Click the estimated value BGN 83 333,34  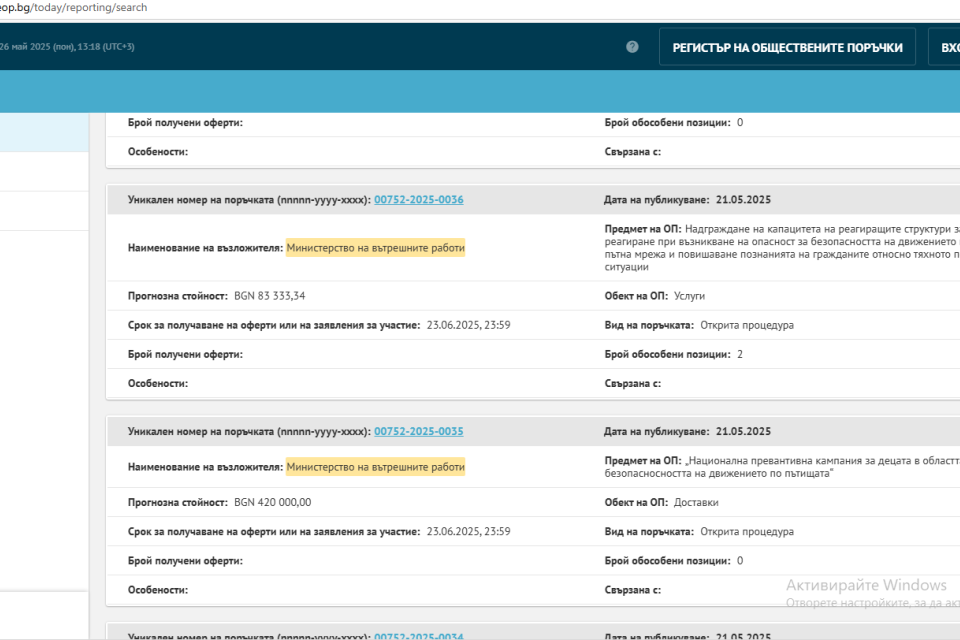[x=269, y=296]
